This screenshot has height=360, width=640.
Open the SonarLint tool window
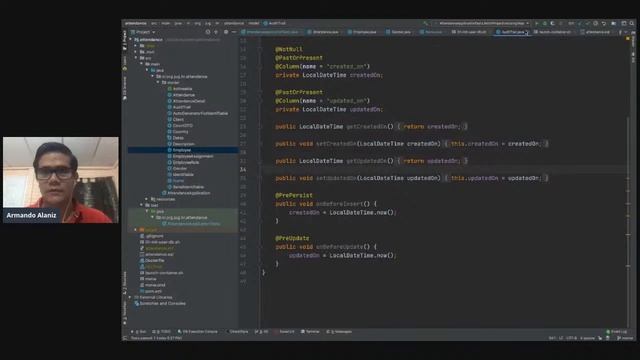pyautogui.click(x=284, y=331)
